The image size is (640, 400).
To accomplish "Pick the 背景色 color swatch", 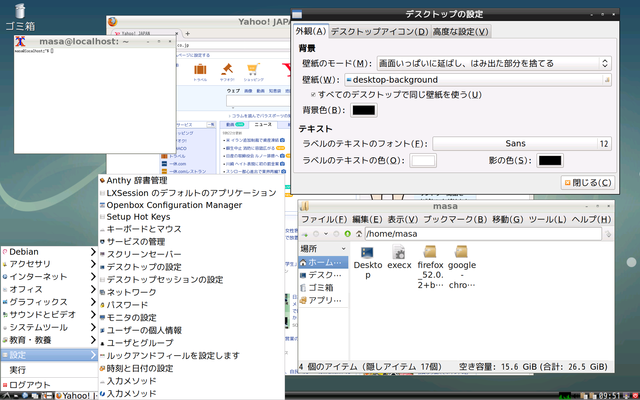I will (363, 110).
